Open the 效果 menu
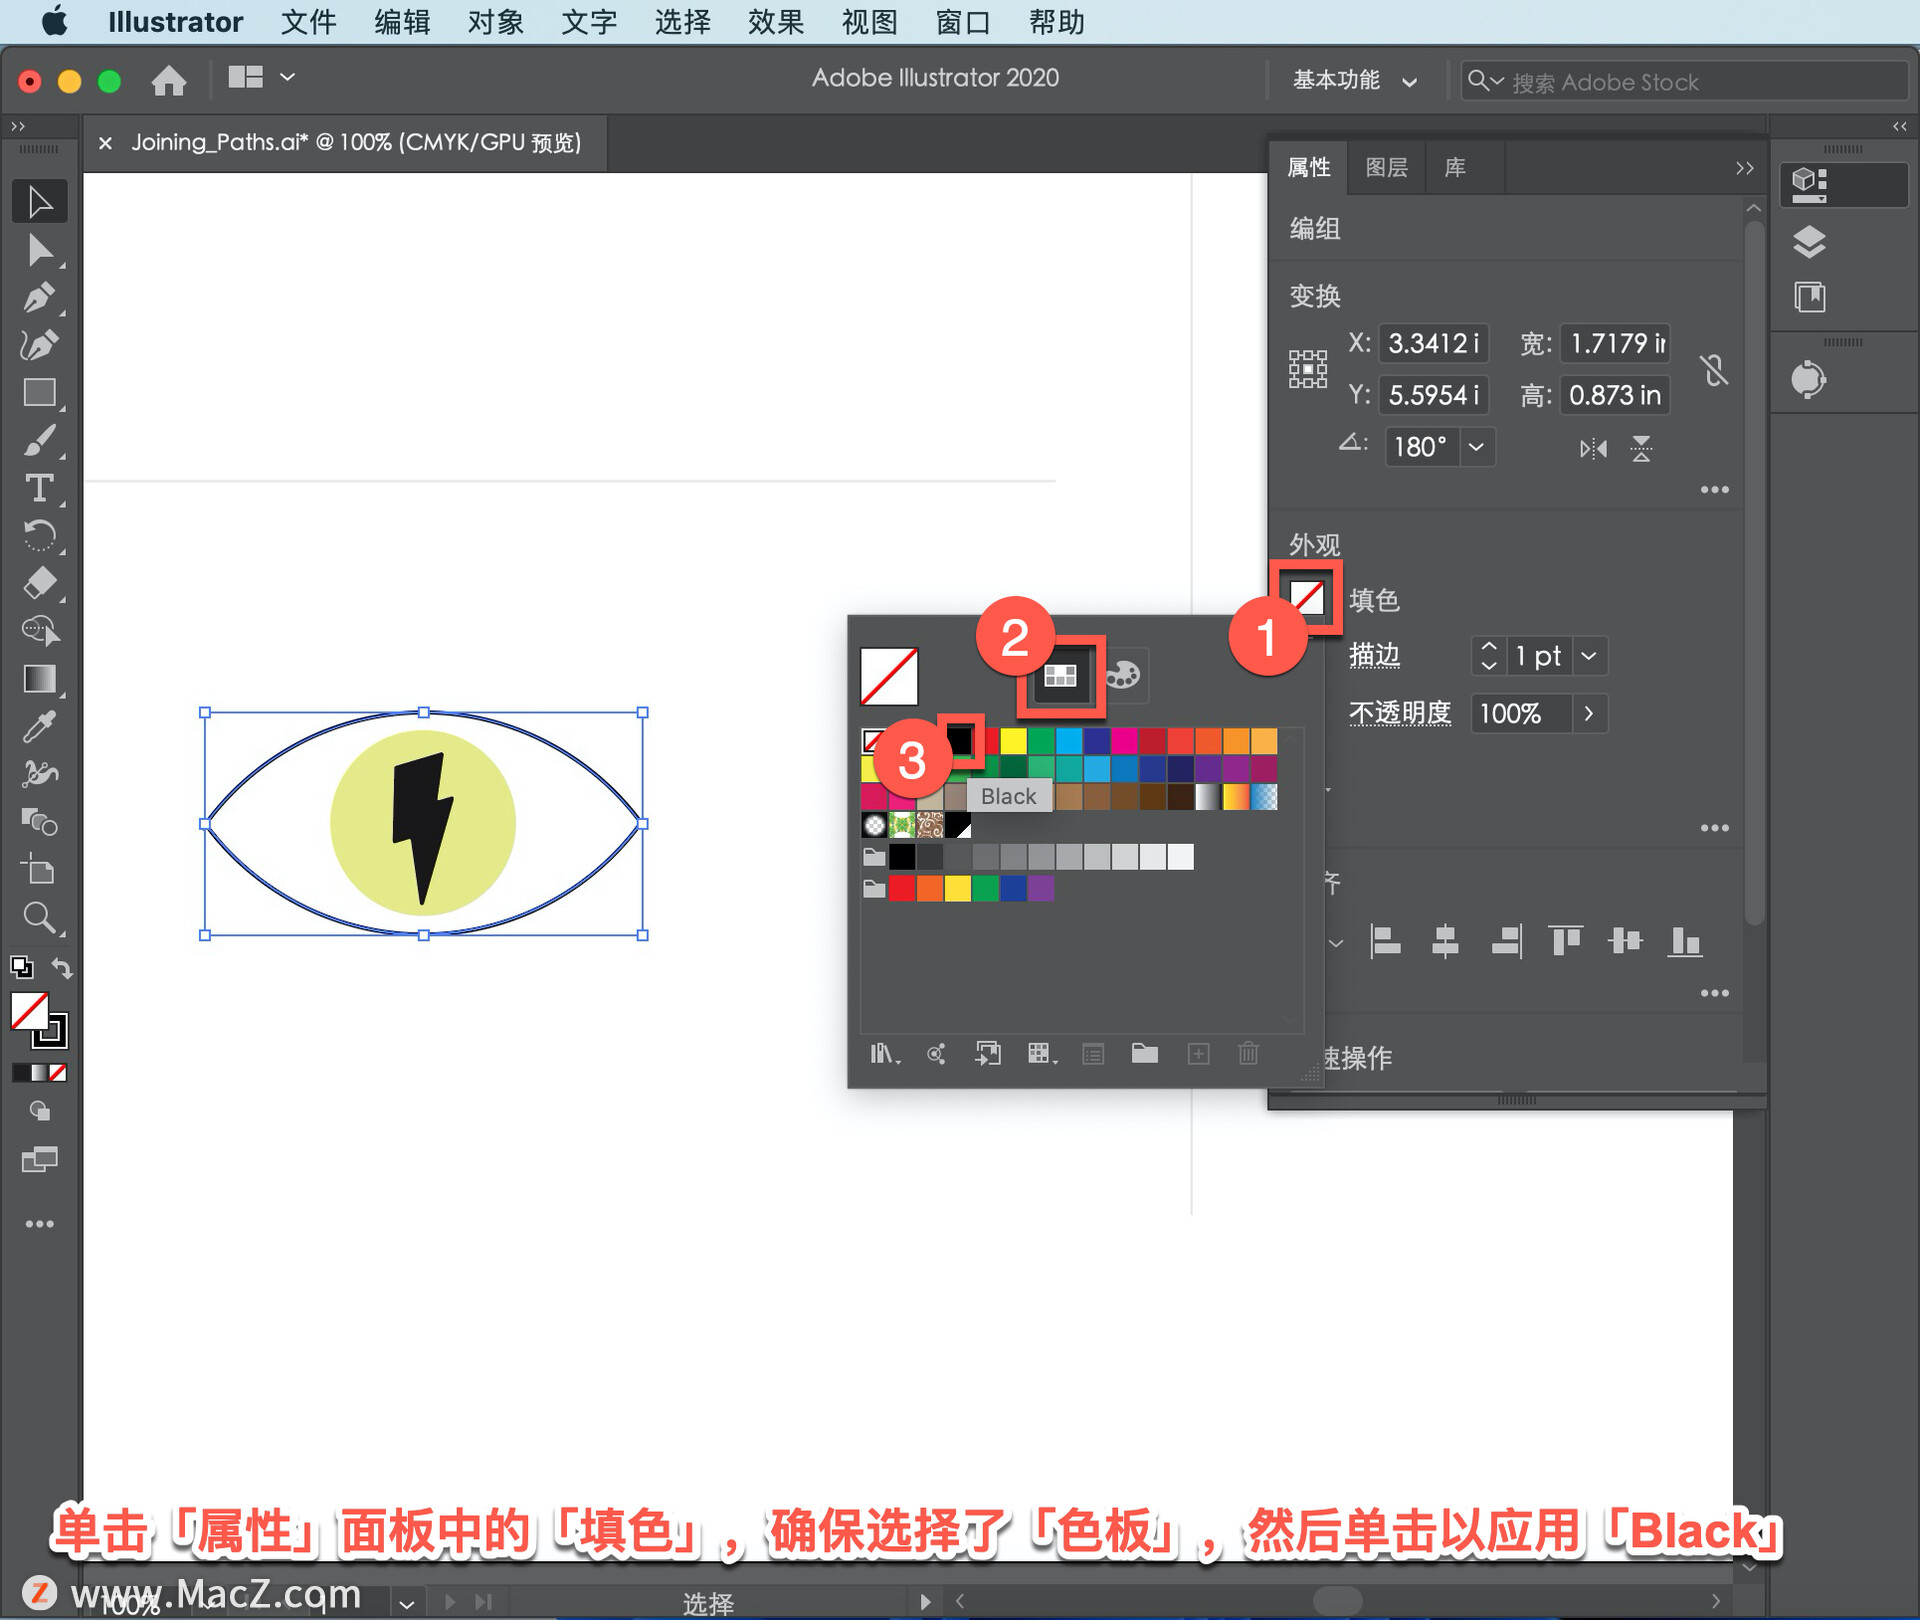This screenshot has width=1920, height=1620. (775, 22)
